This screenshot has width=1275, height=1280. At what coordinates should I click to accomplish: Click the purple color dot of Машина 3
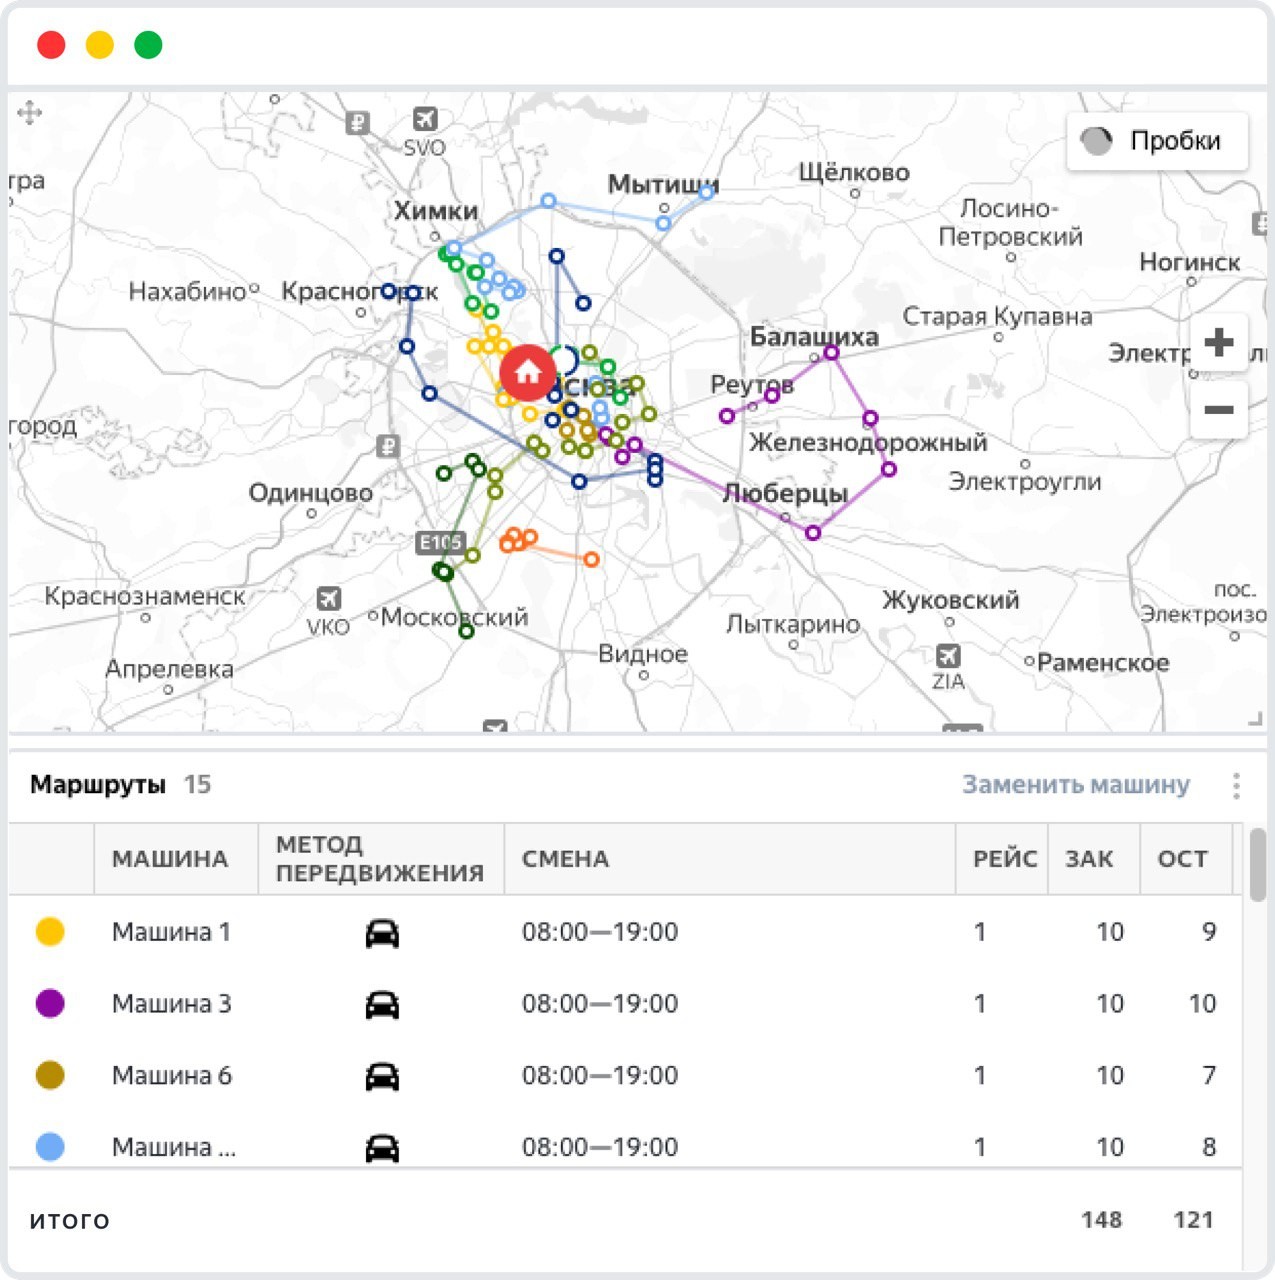(50, 1004)
